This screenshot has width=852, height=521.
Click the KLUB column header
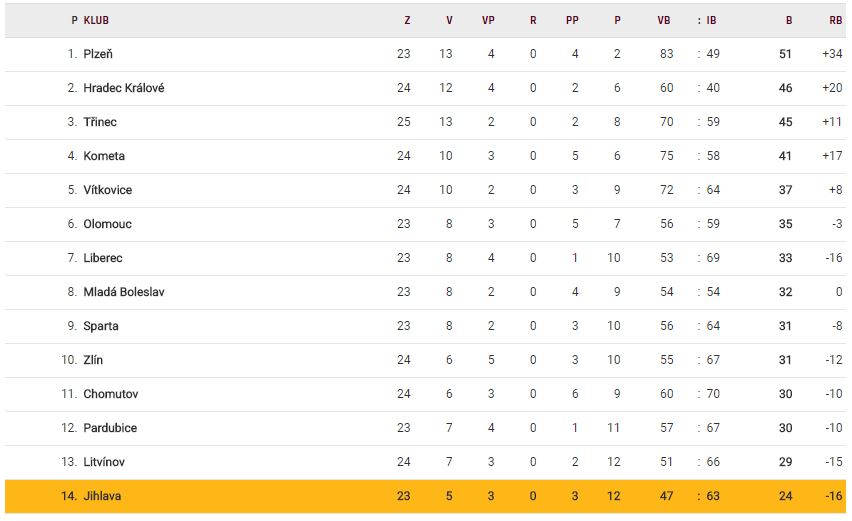click(96, 20)
